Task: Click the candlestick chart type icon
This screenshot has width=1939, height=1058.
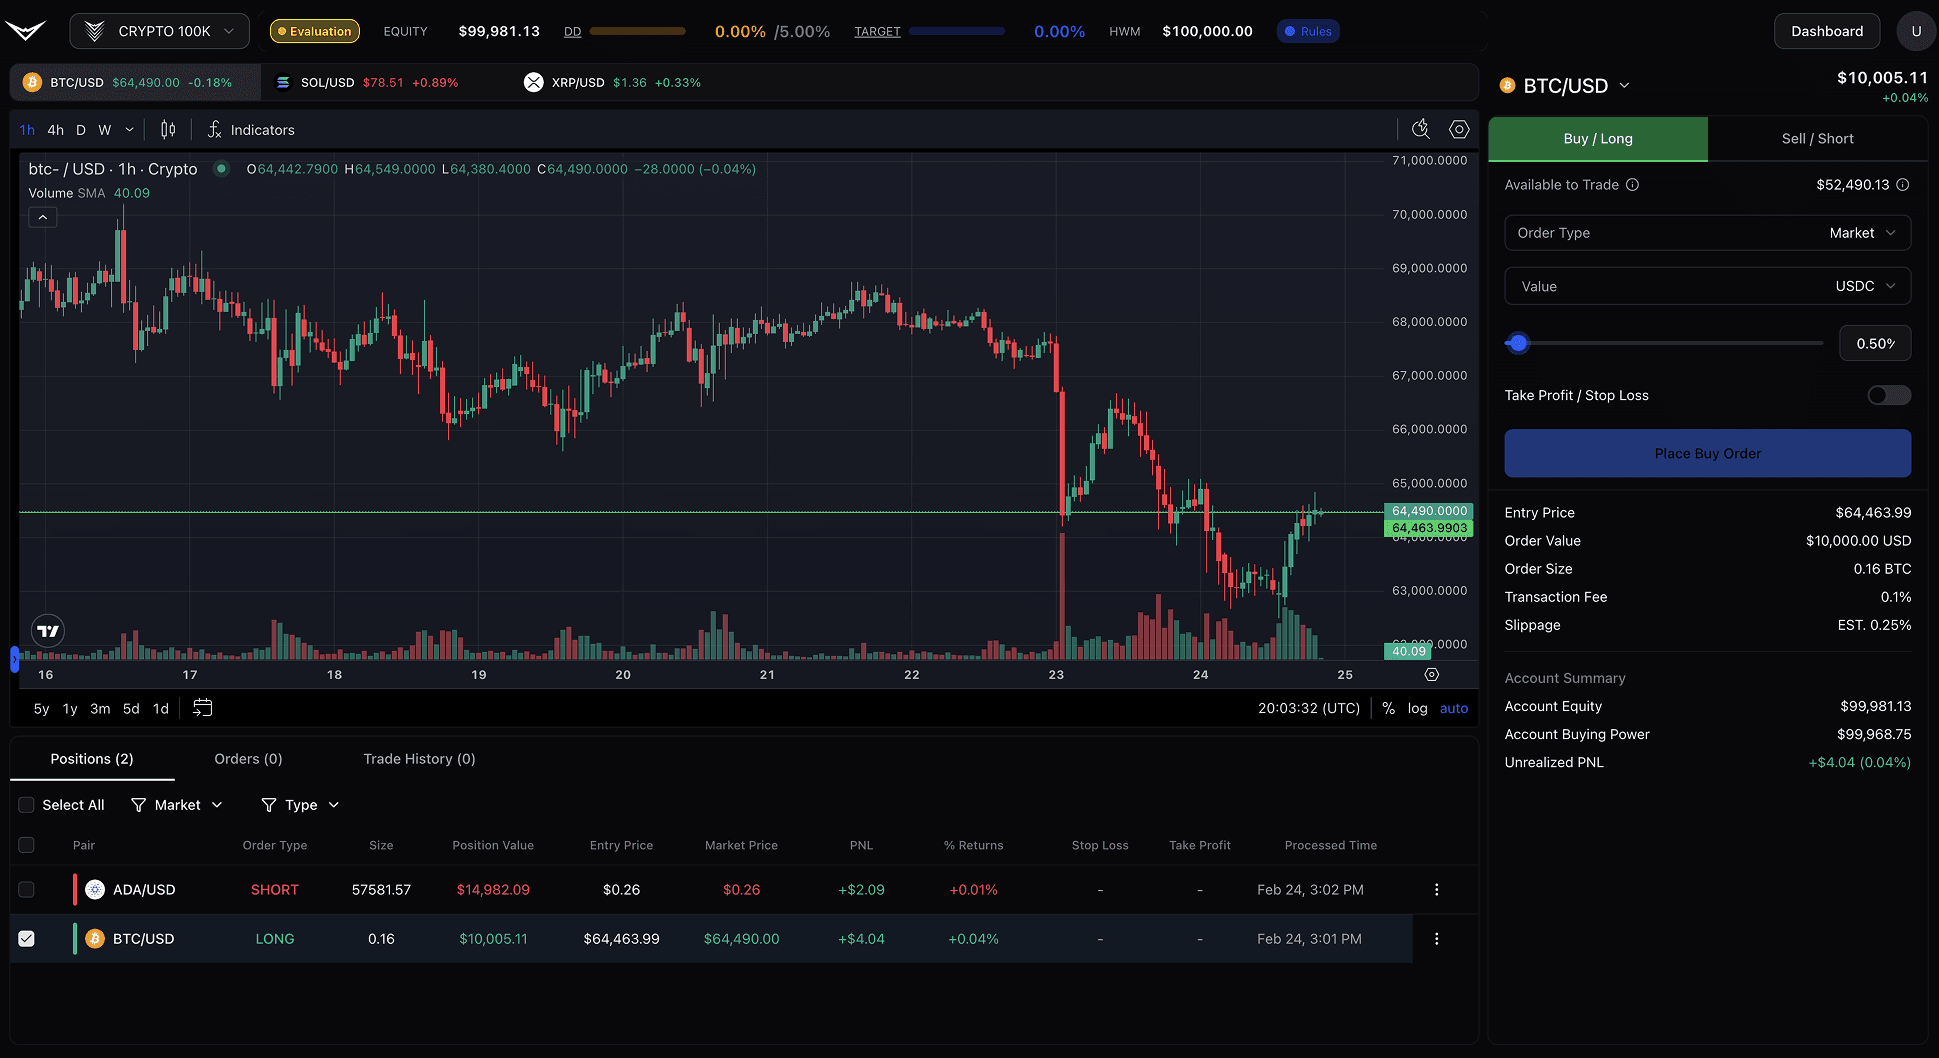Action: 167,129
